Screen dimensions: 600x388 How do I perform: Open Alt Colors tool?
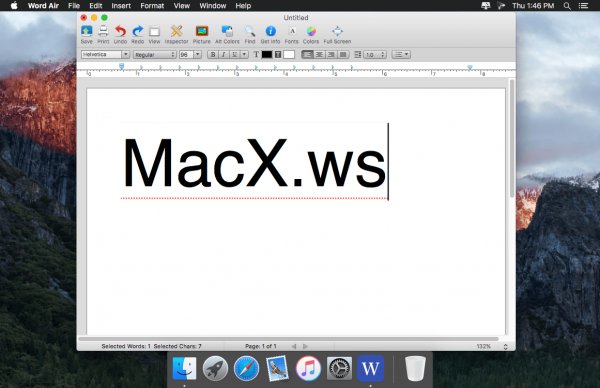tap(227, 31)
